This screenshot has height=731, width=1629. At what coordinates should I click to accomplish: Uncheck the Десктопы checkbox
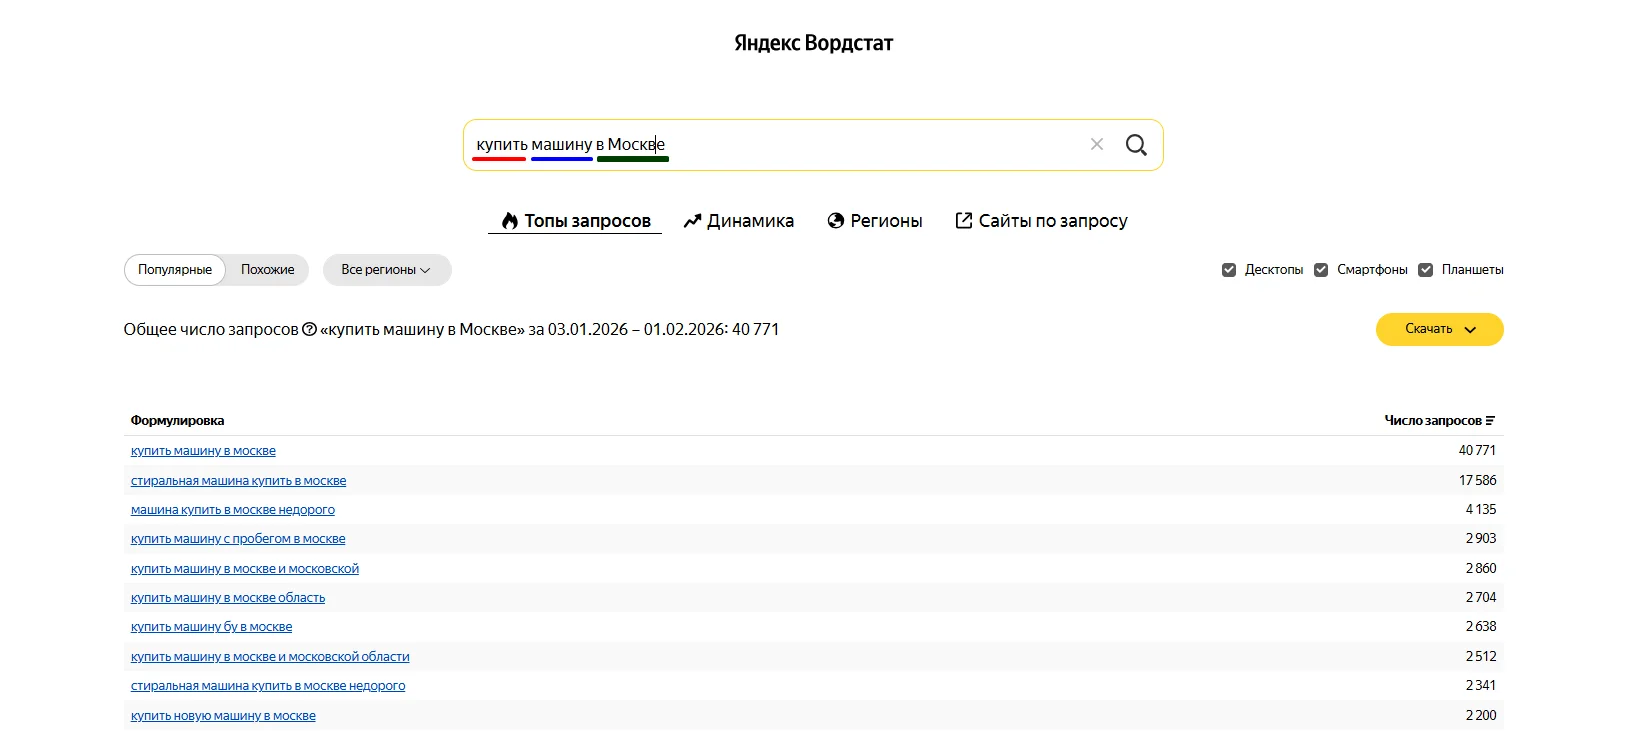click(1229, 270)
